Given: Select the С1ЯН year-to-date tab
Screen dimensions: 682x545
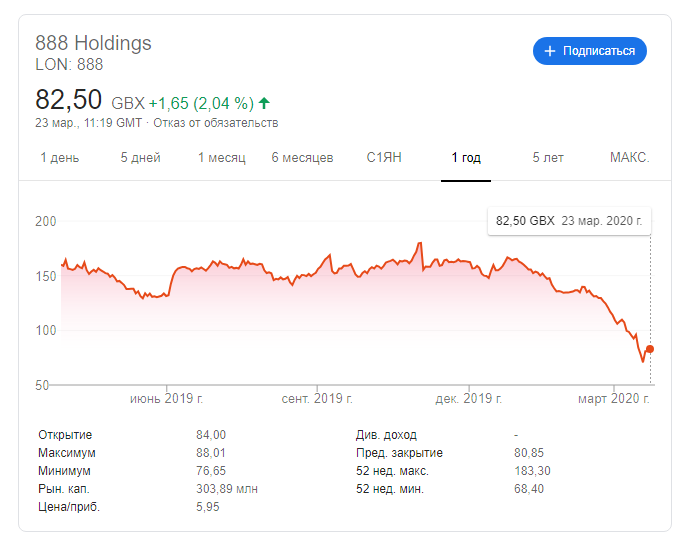Looking at the screenshot, I should click(385, 158).
